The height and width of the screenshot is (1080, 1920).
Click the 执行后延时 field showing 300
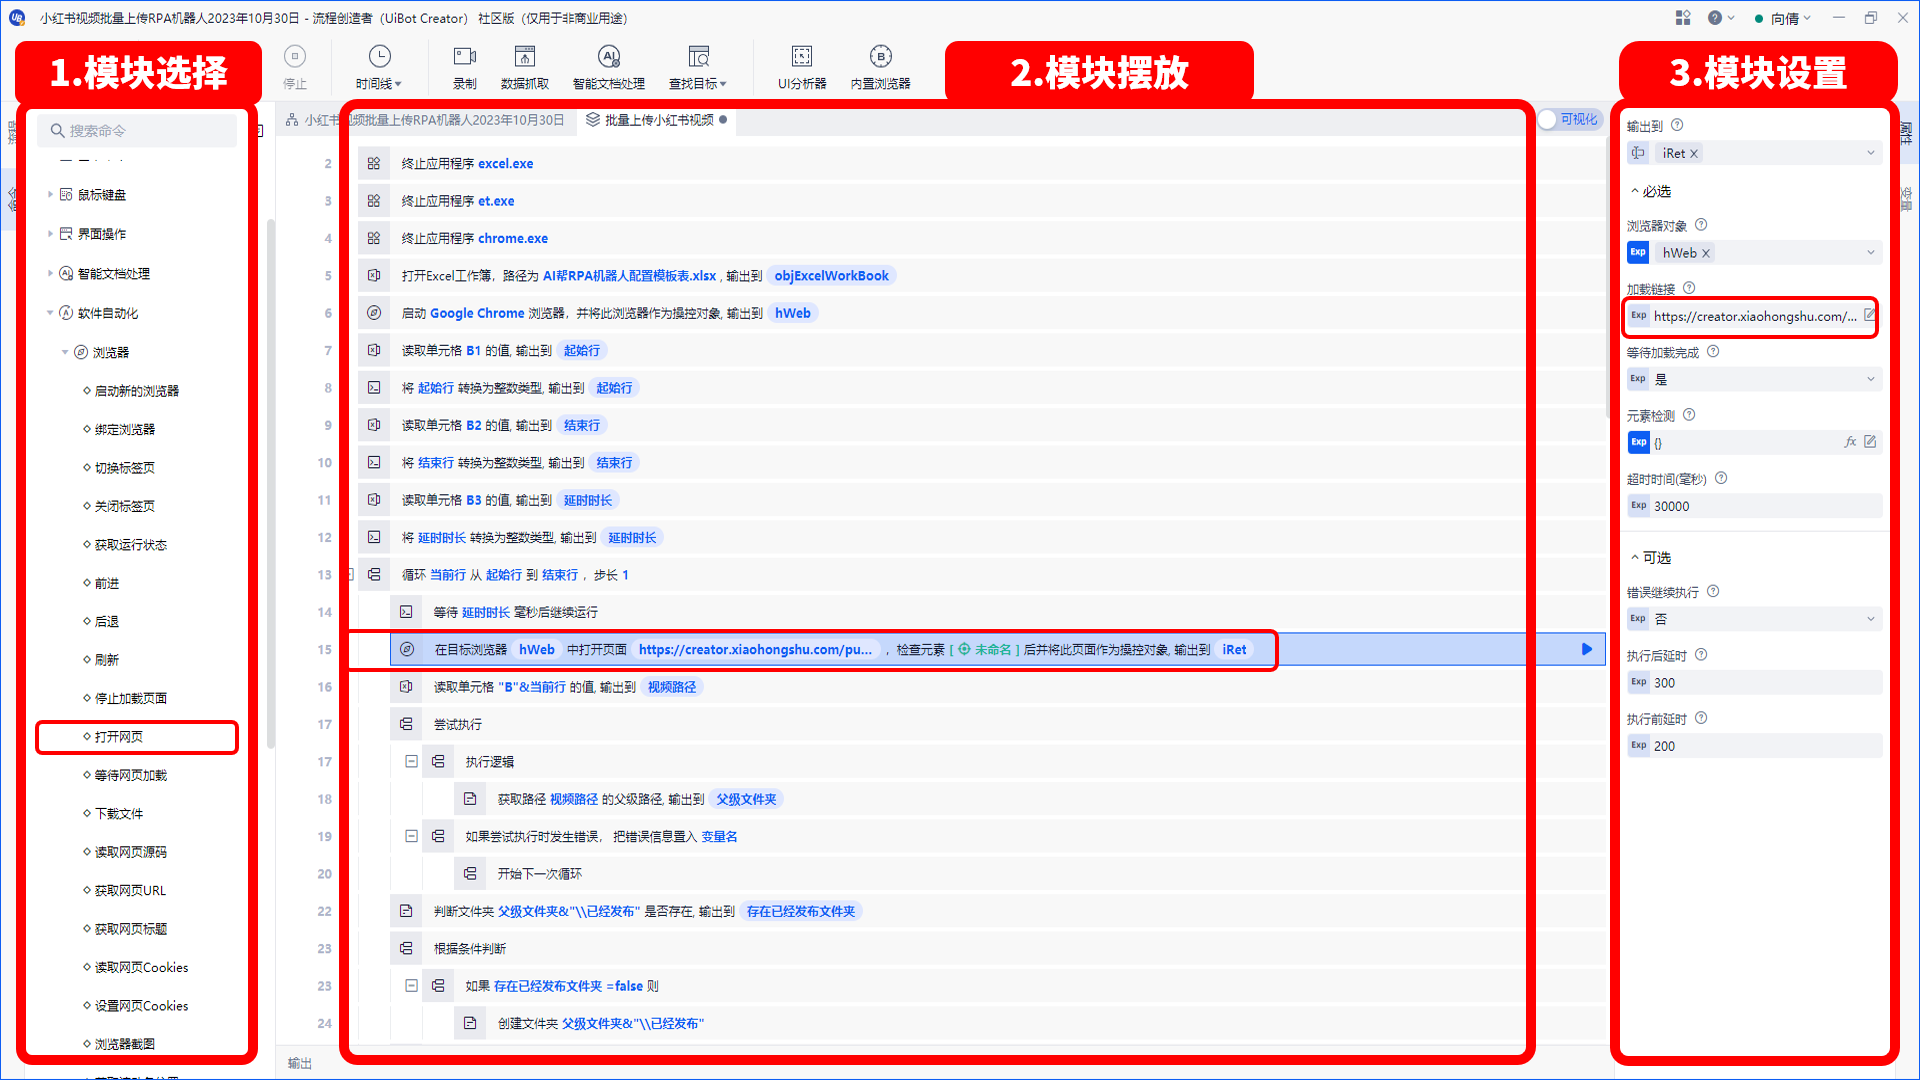point(1767,682)
